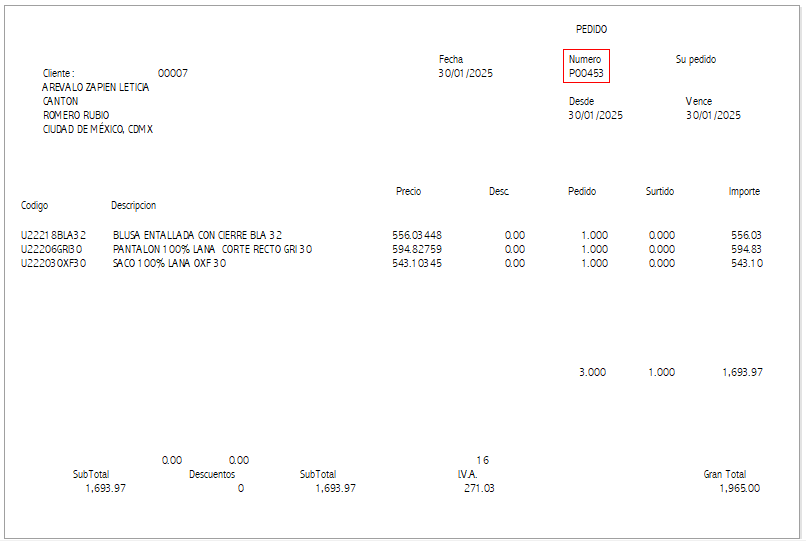
Task: Click the Cliente label
Action: (x=59, y=73)
